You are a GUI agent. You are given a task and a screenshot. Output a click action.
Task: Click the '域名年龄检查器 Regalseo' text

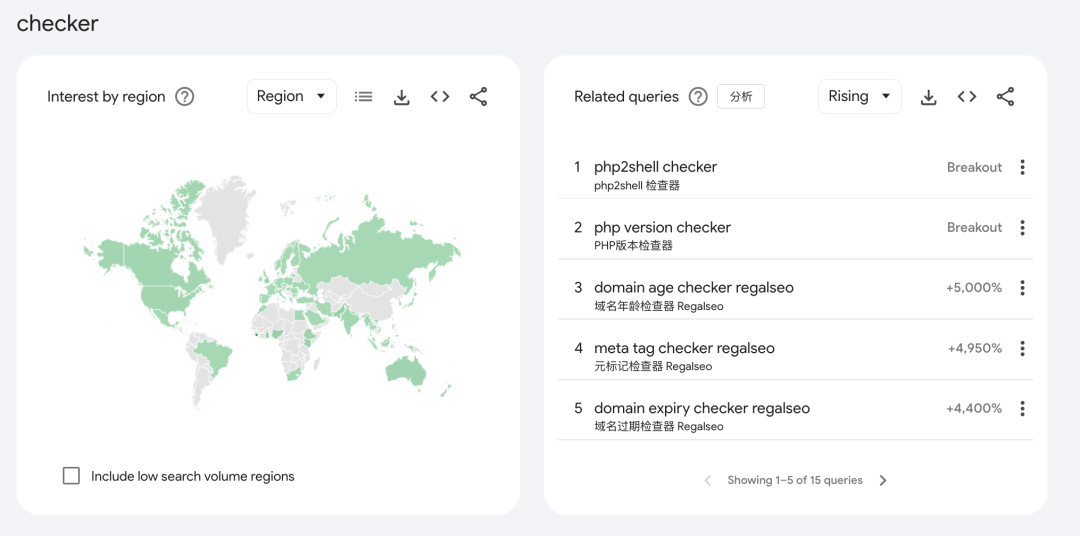tap(658, 306)
